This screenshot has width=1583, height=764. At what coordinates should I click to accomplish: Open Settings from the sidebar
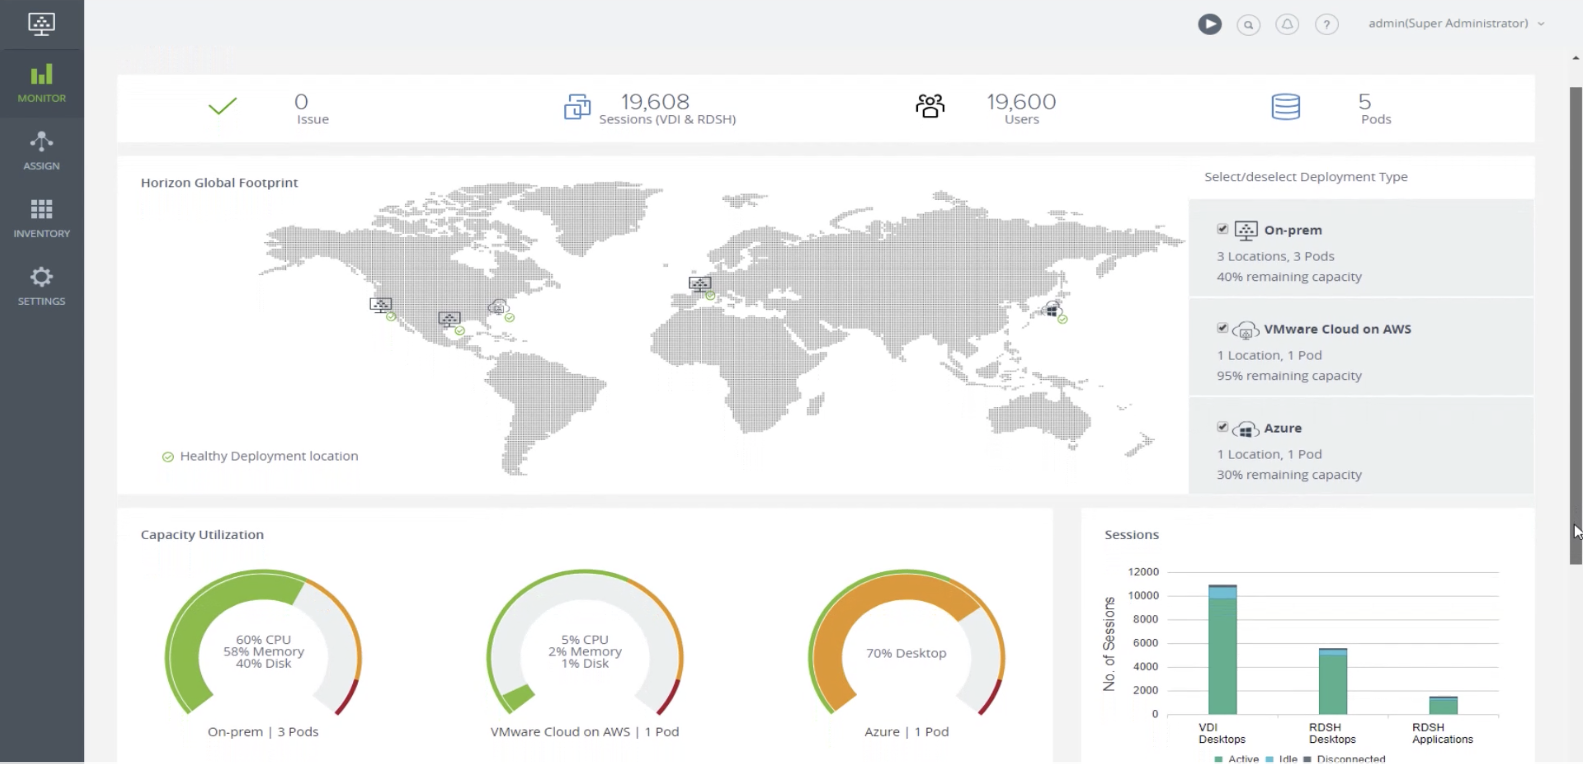42,286
